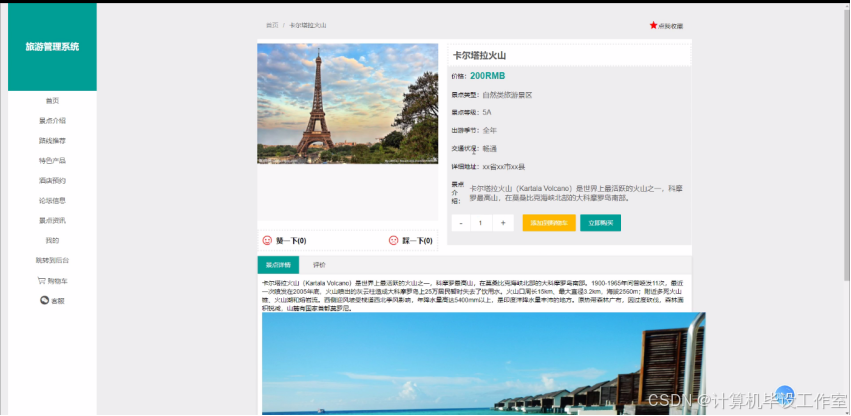Go to 路线推荐 in sidebar
This screenshot has width=851, height=416.
tap(52, 141)
